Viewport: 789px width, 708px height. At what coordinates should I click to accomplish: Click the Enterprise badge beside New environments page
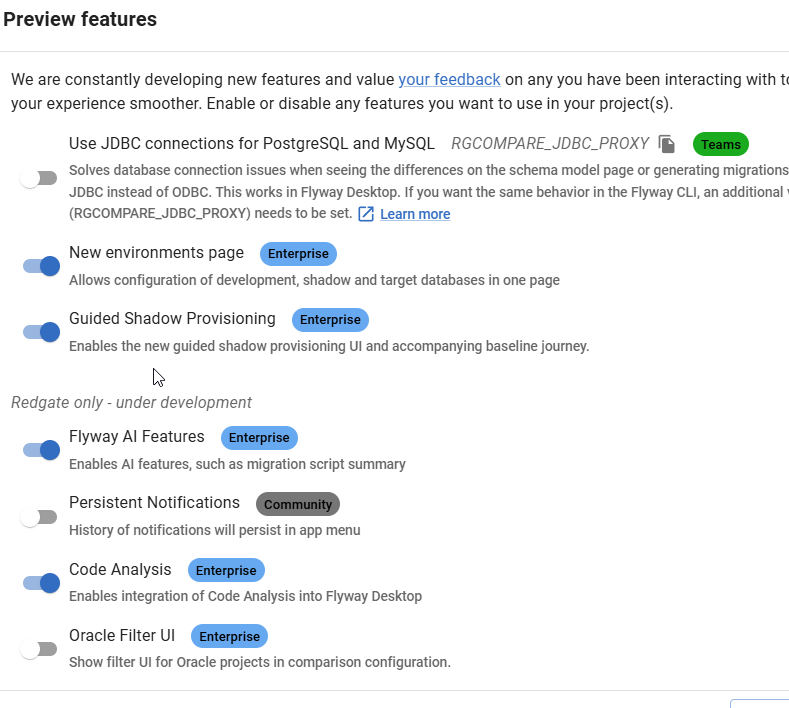(298, 254)
